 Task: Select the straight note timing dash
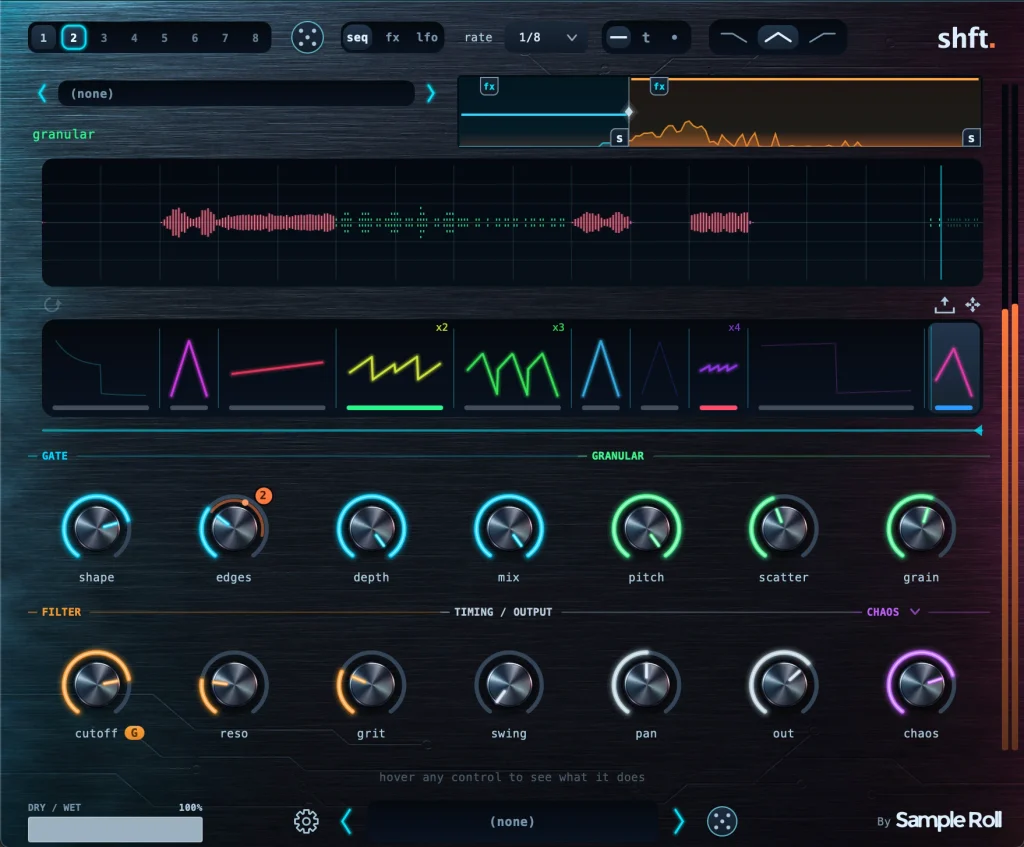618,37
